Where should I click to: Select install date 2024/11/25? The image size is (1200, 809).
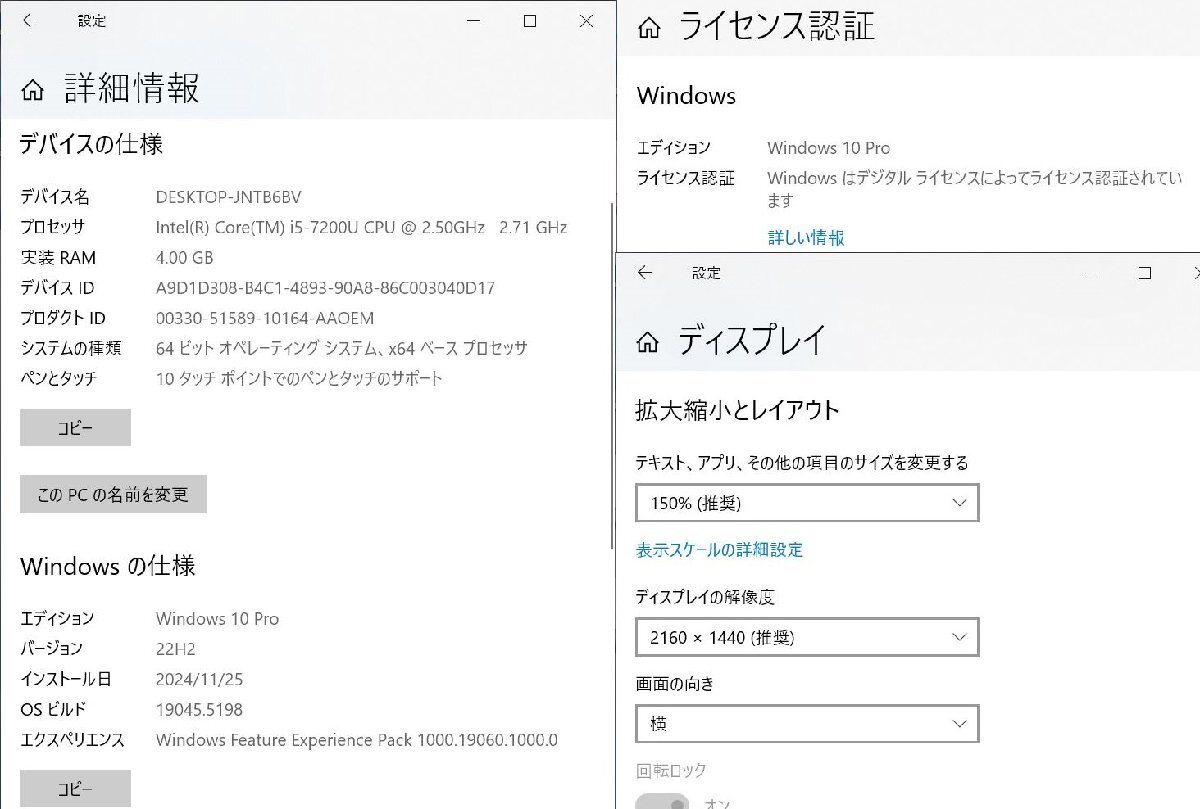coord(199,679)
